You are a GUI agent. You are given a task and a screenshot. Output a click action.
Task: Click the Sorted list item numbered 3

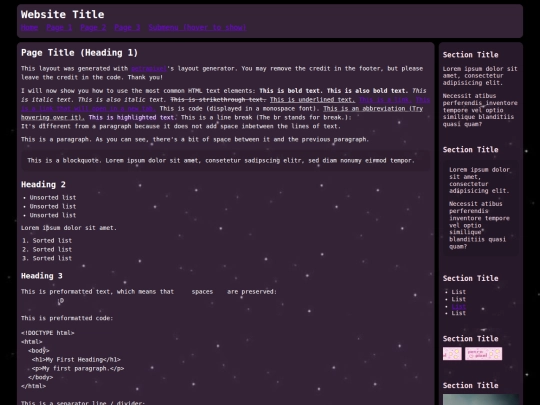pos(52,258)
